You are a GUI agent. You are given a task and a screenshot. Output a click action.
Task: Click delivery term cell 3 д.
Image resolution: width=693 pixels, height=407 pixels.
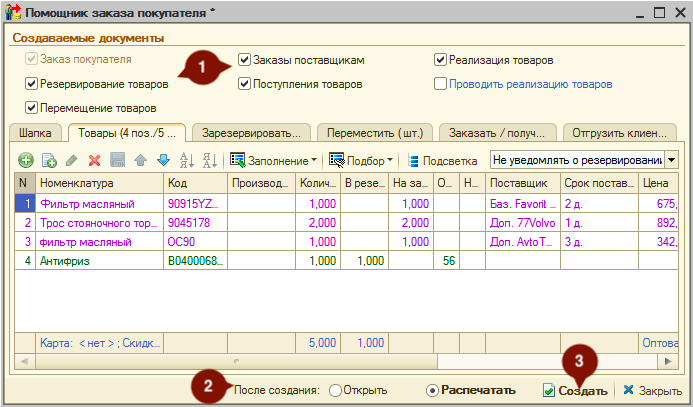tap(599, 242)
